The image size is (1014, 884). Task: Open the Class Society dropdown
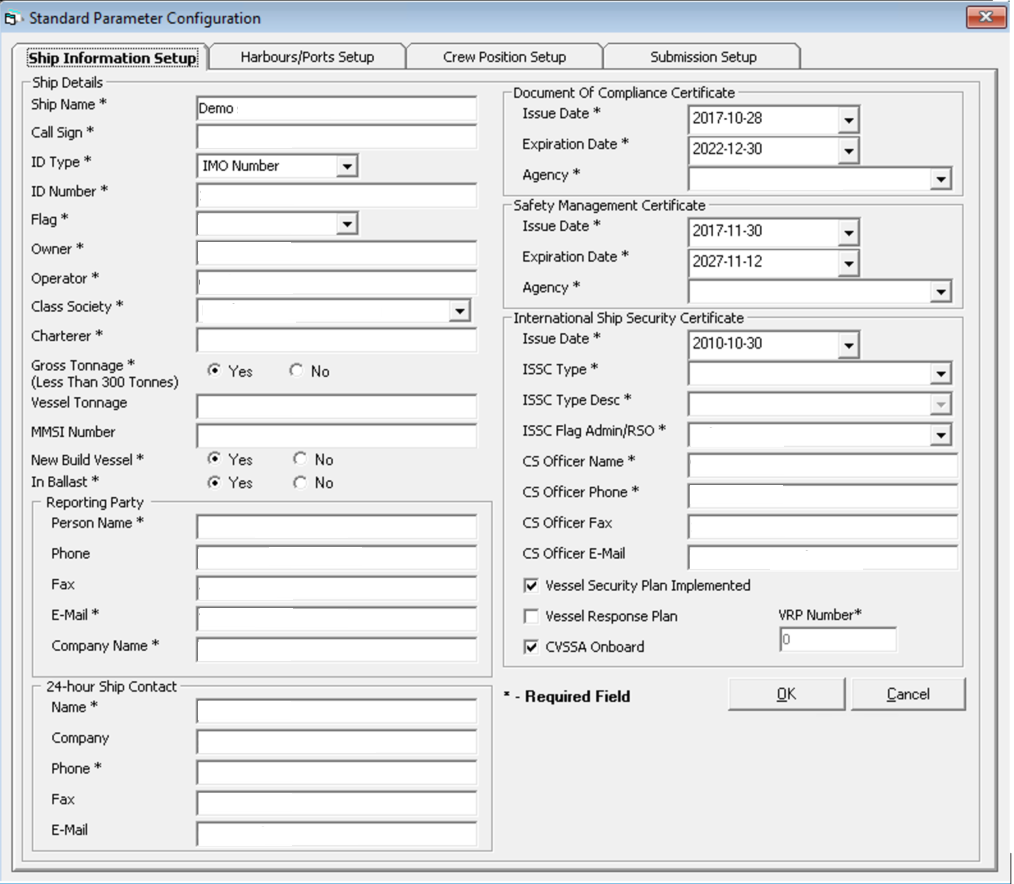click(460, 311)
